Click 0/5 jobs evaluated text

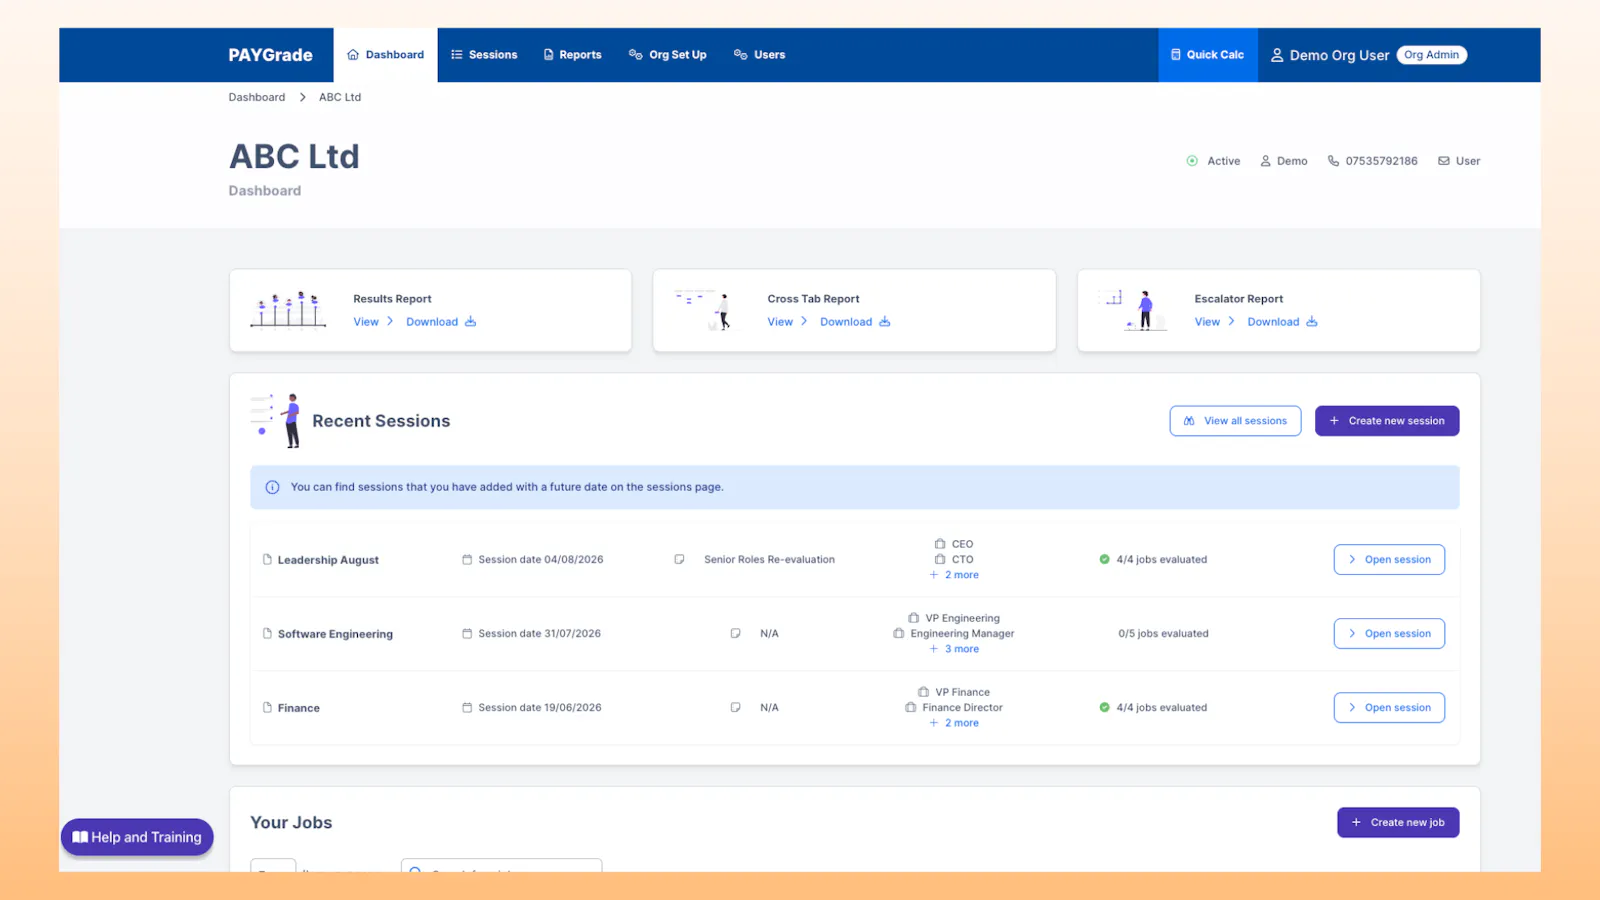click(1163, 634)
